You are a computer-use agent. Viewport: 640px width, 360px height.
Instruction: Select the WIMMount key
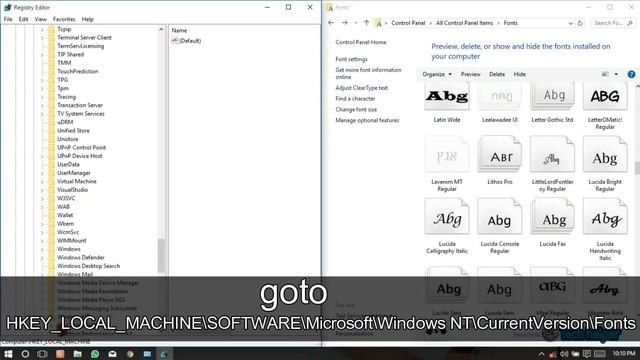click(x=71, y=241)
